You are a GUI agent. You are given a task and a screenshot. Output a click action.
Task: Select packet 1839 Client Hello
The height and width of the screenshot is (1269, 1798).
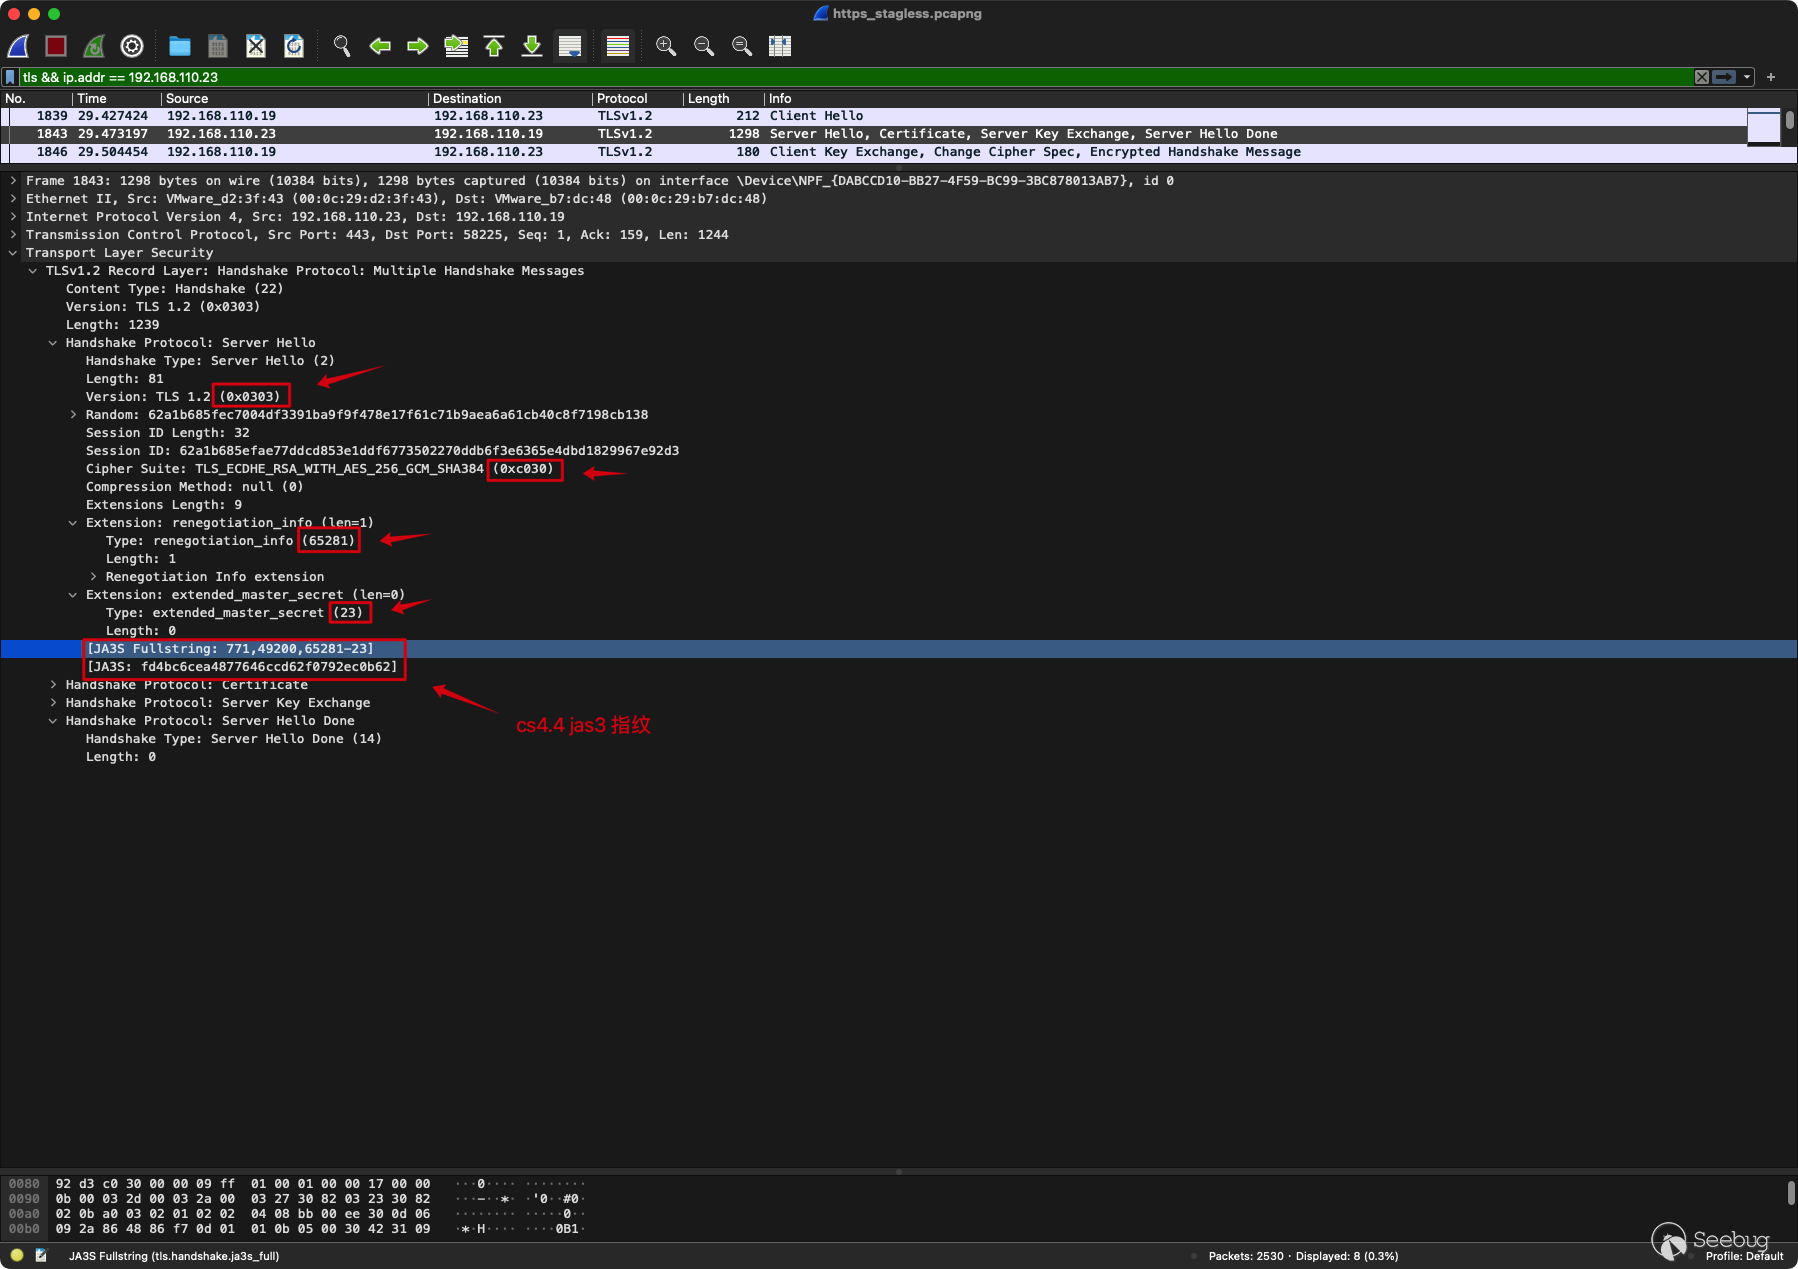873,116
